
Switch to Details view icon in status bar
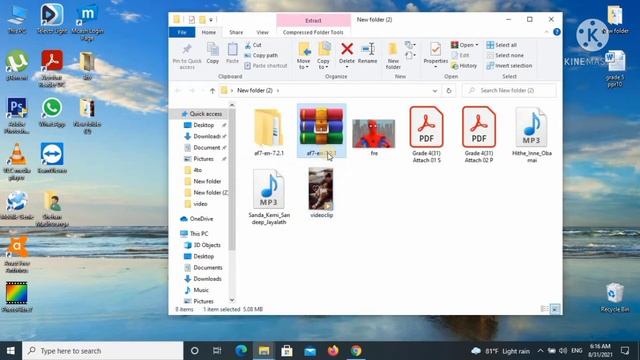tap(544, 309)
